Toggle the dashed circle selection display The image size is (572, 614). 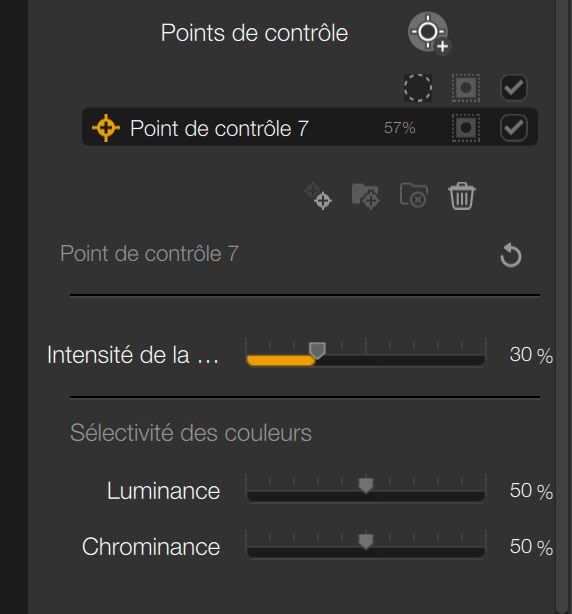pyautogui.click(x=418, y=88)
